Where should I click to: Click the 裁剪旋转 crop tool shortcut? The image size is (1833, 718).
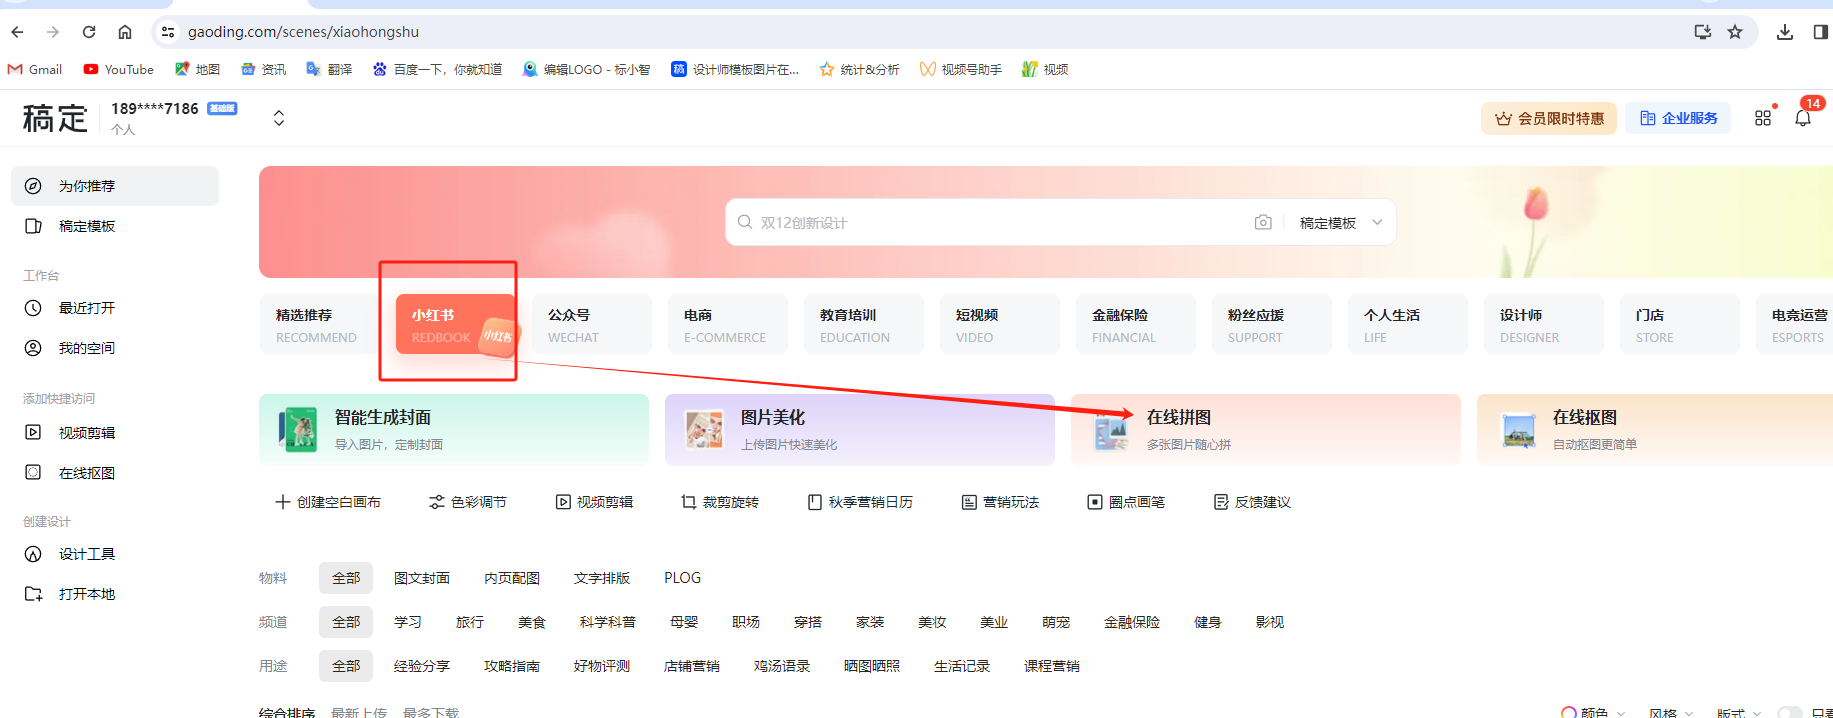(720, 502)
